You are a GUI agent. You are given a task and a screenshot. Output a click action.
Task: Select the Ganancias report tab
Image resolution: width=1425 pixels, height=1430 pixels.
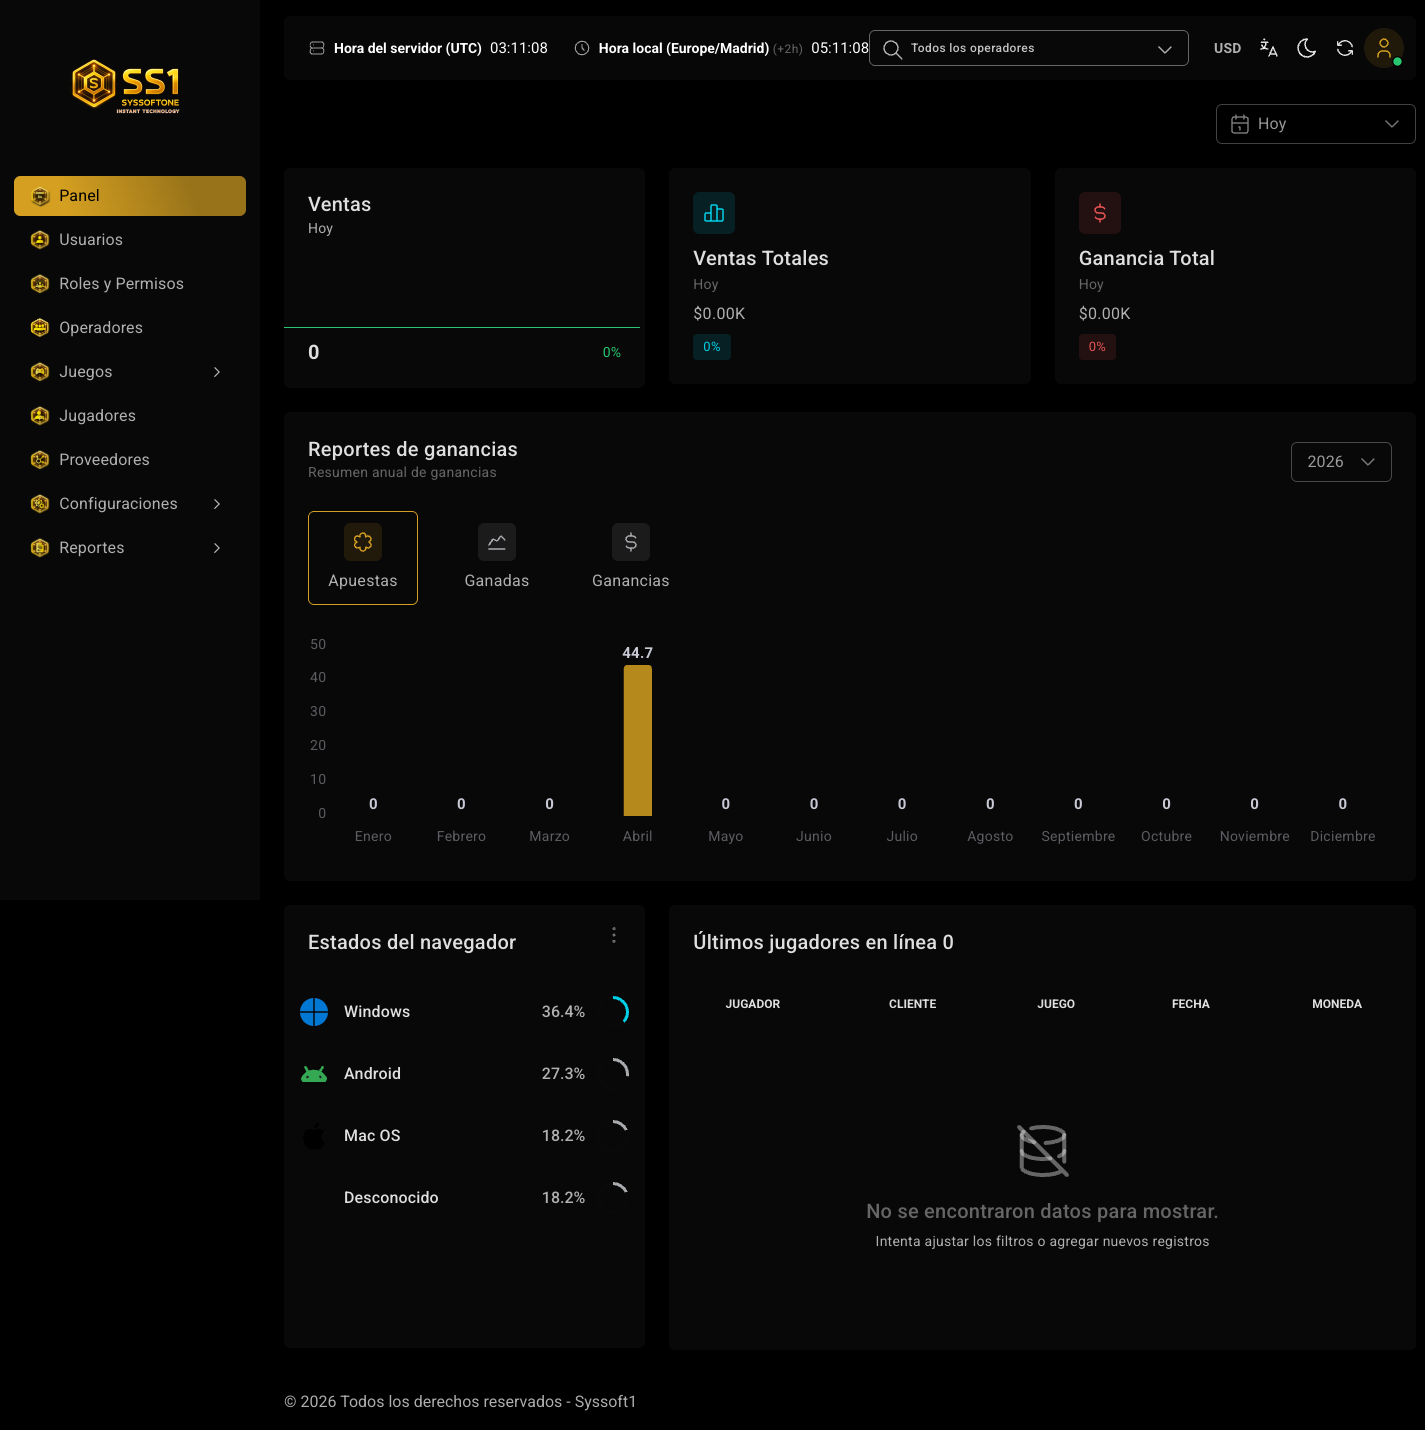[x=631, y=558]
